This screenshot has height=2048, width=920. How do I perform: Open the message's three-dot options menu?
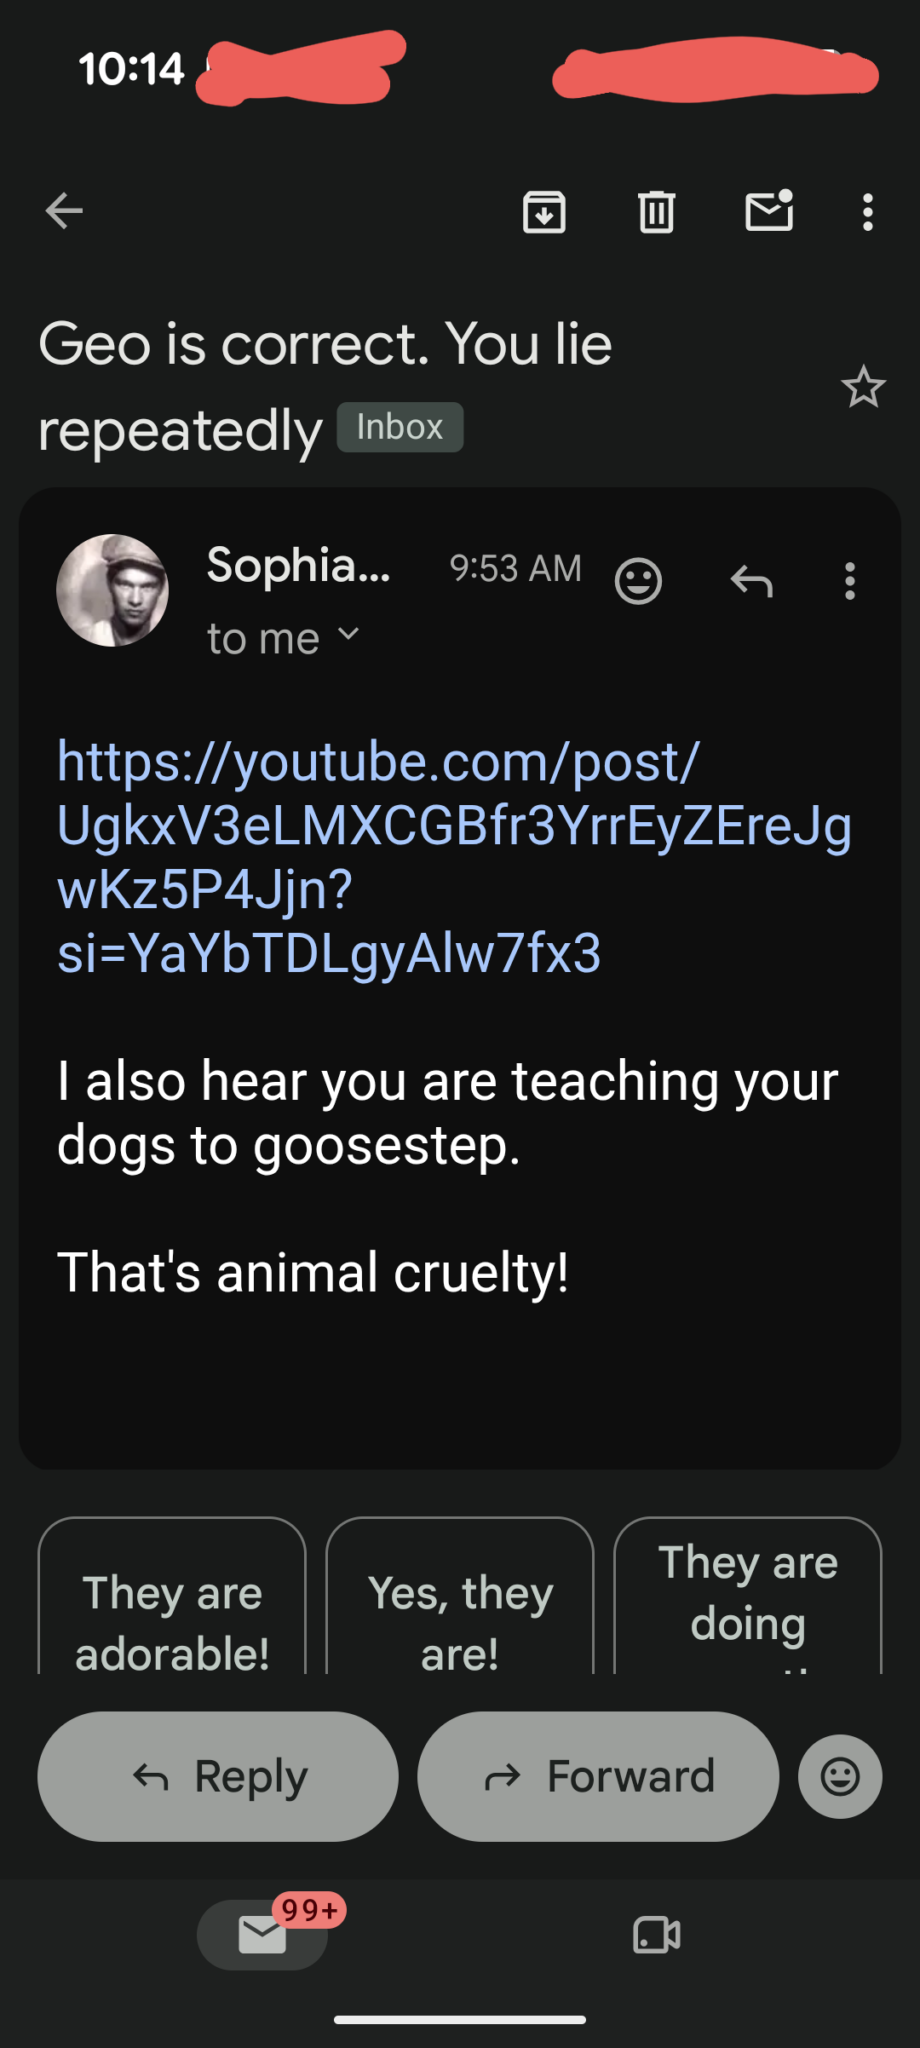850,580
